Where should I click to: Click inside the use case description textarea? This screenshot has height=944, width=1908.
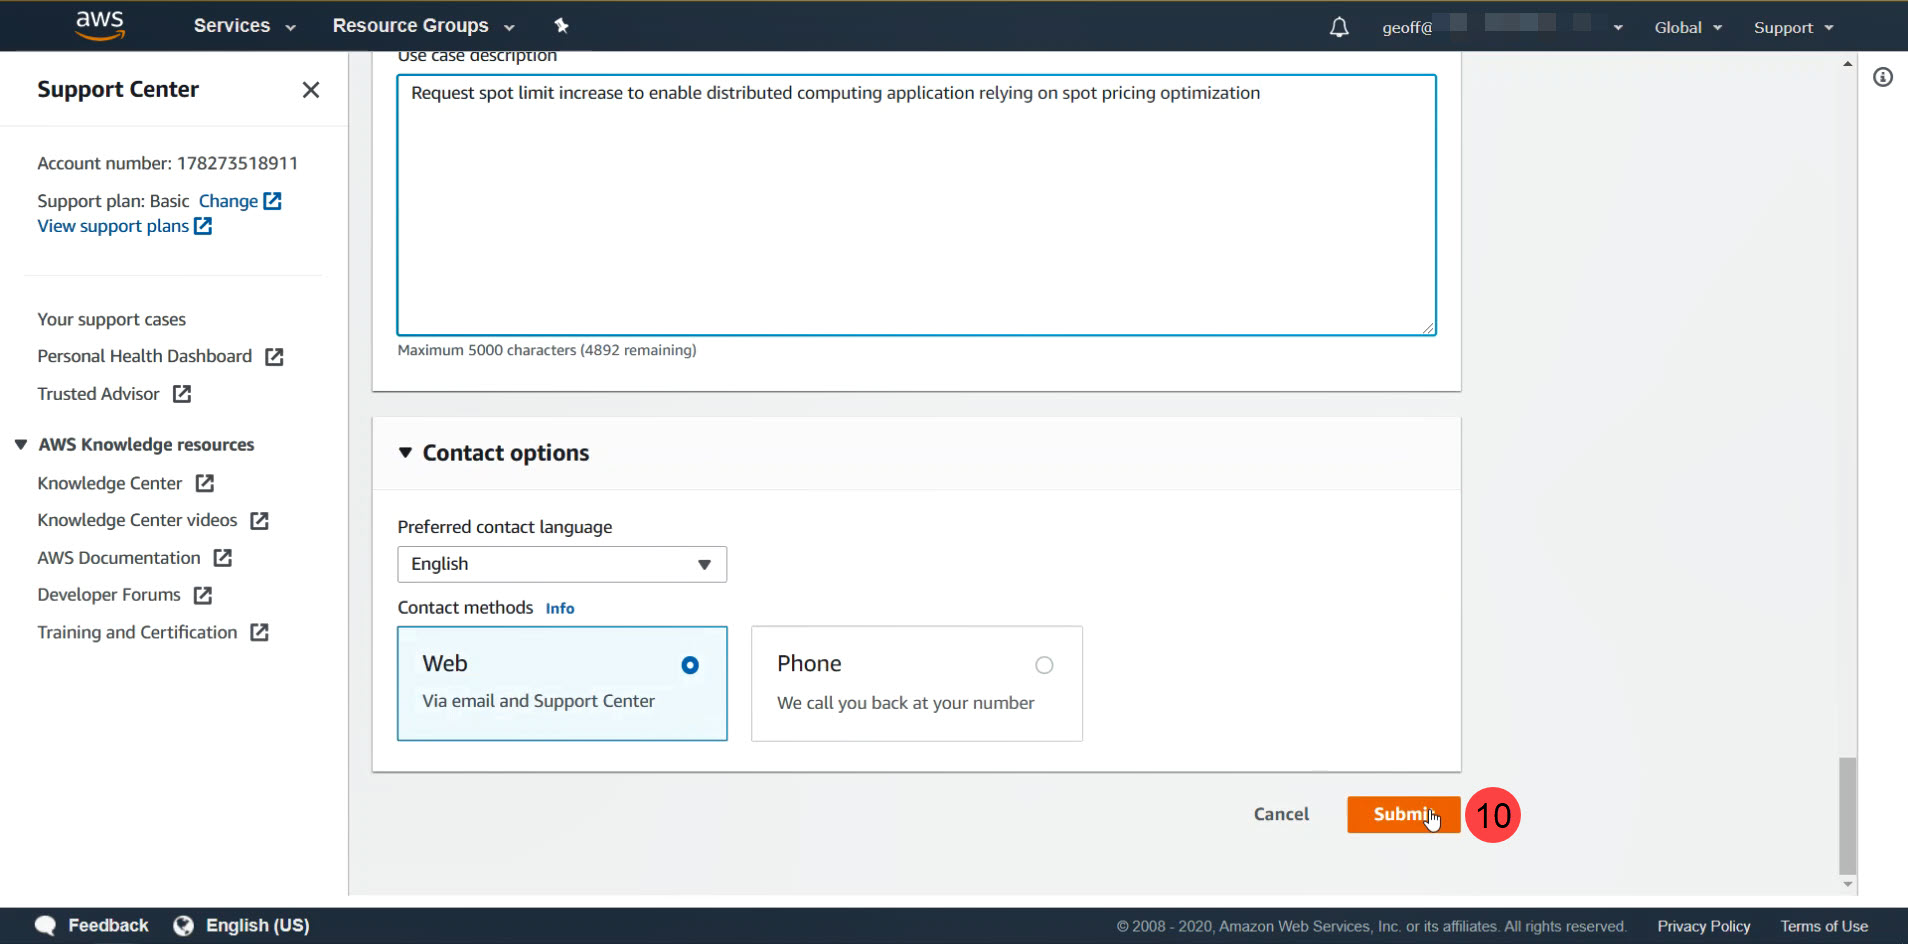[x=916, y=205]
